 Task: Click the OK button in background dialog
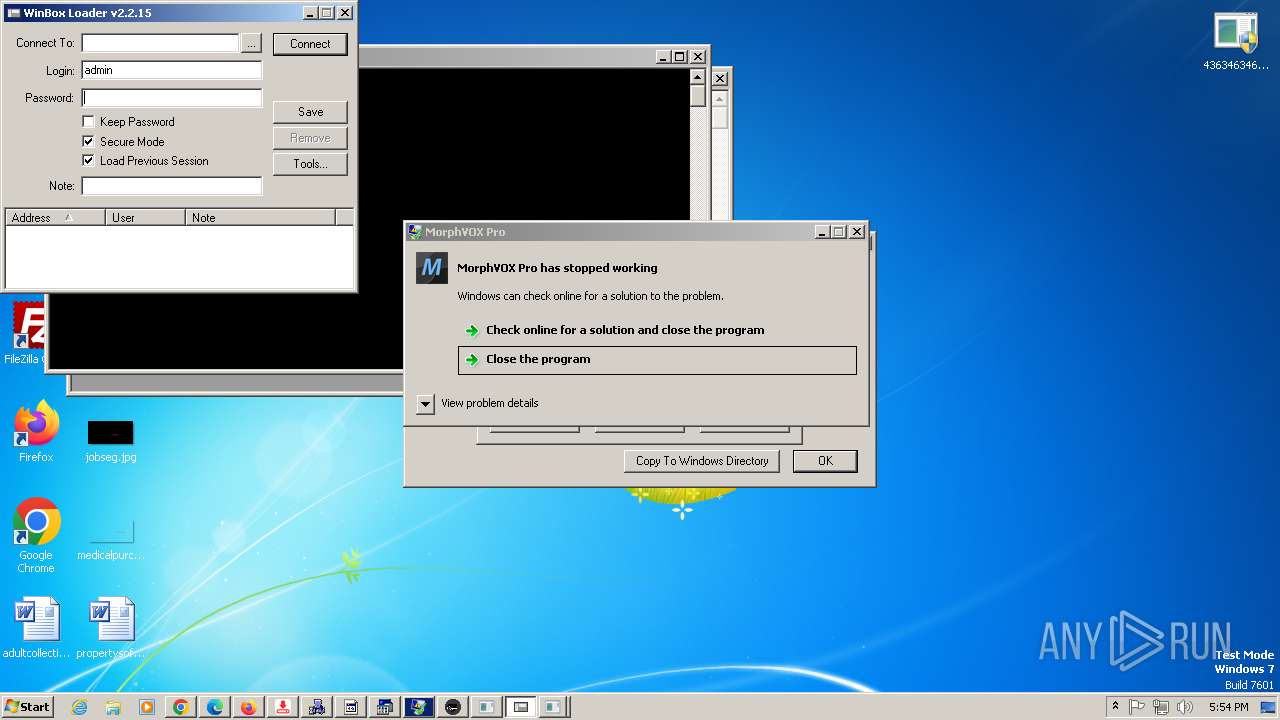825,461
